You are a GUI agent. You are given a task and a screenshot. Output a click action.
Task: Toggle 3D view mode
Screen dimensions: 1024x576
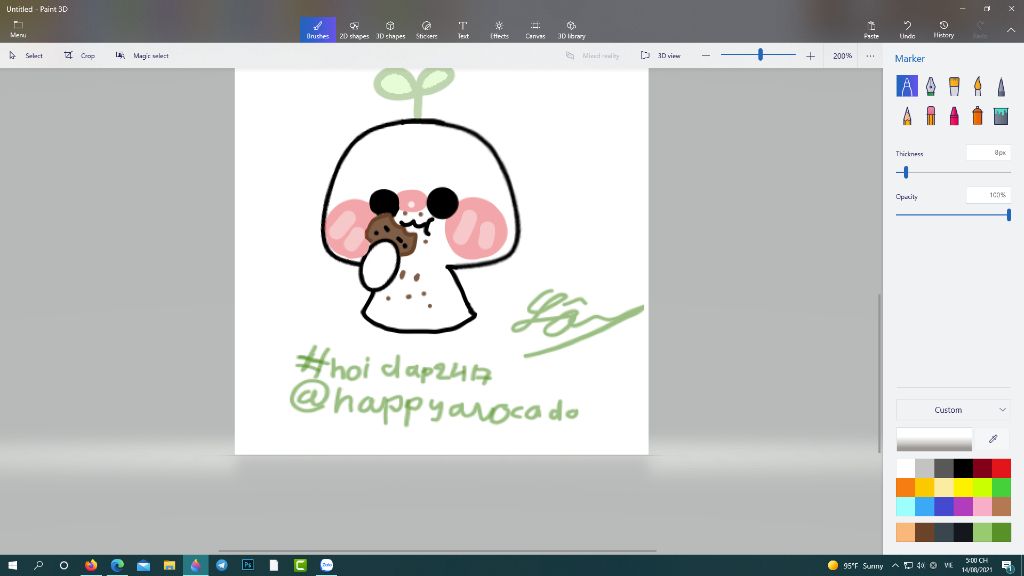(x=661, y=56)
